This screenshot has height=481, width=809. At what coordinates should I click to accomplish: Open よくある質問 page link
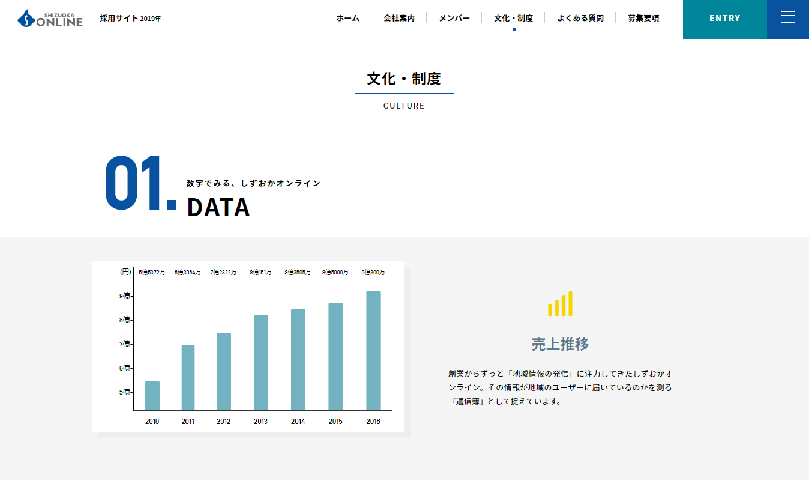point(580,18)
